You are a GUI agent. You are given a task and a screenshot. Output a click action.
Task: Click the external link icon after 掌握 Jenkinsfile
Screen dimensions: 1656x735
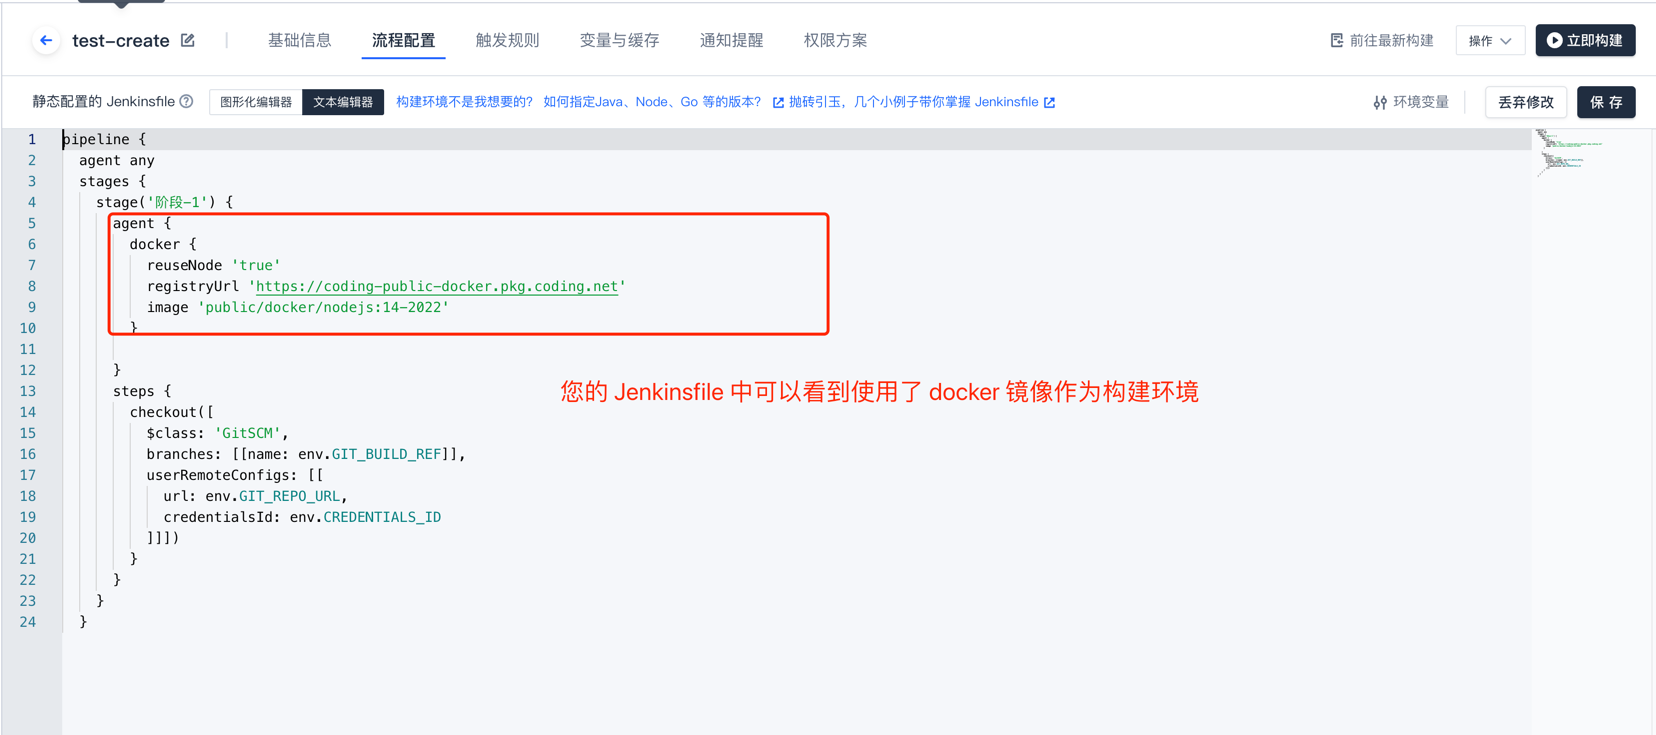pos(1049,103)
